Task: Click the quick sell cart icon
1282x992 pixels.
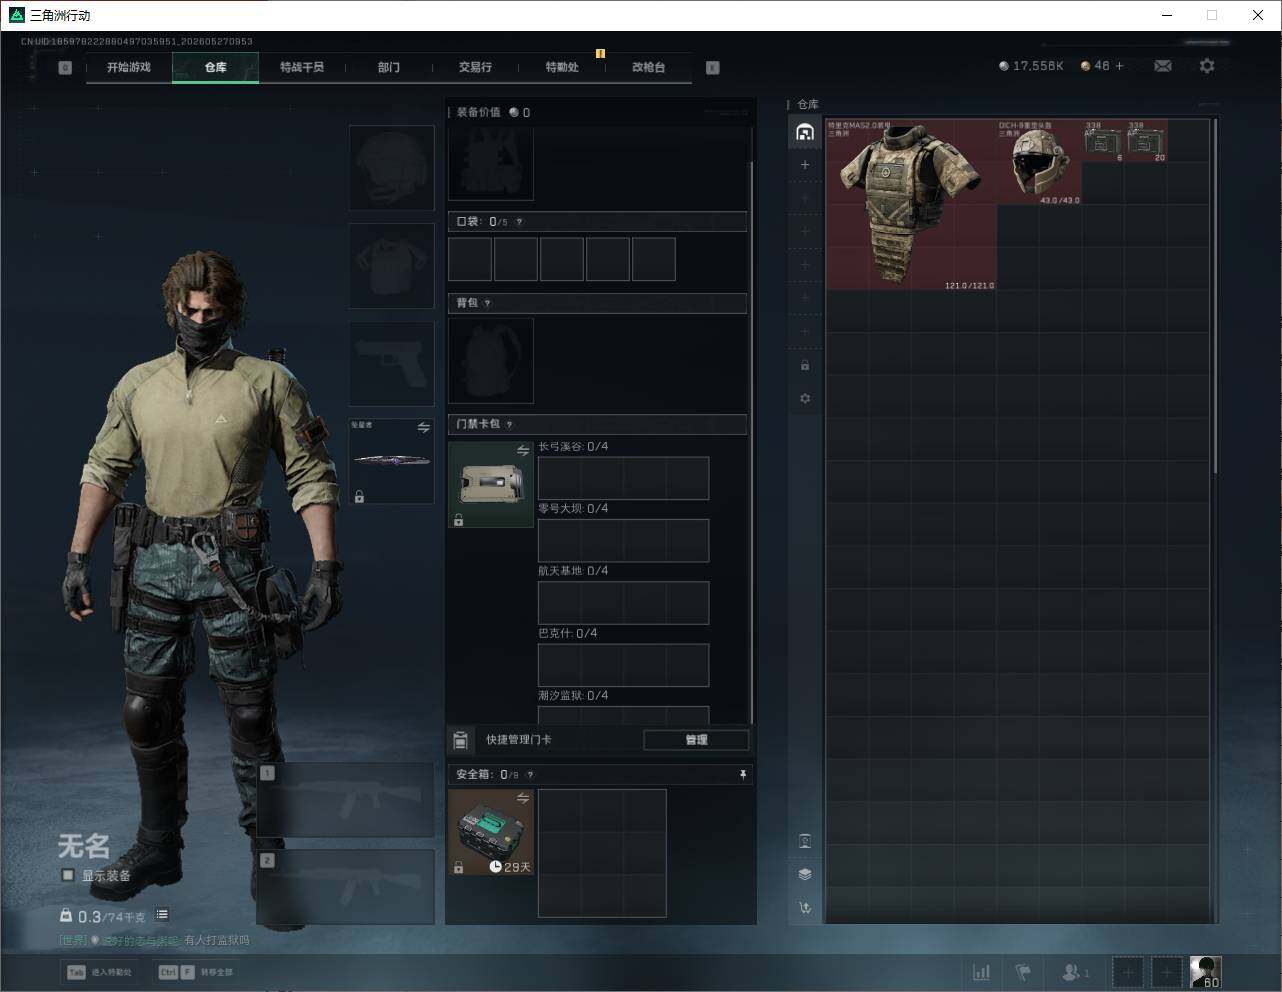Action: [x=805, y=908]
